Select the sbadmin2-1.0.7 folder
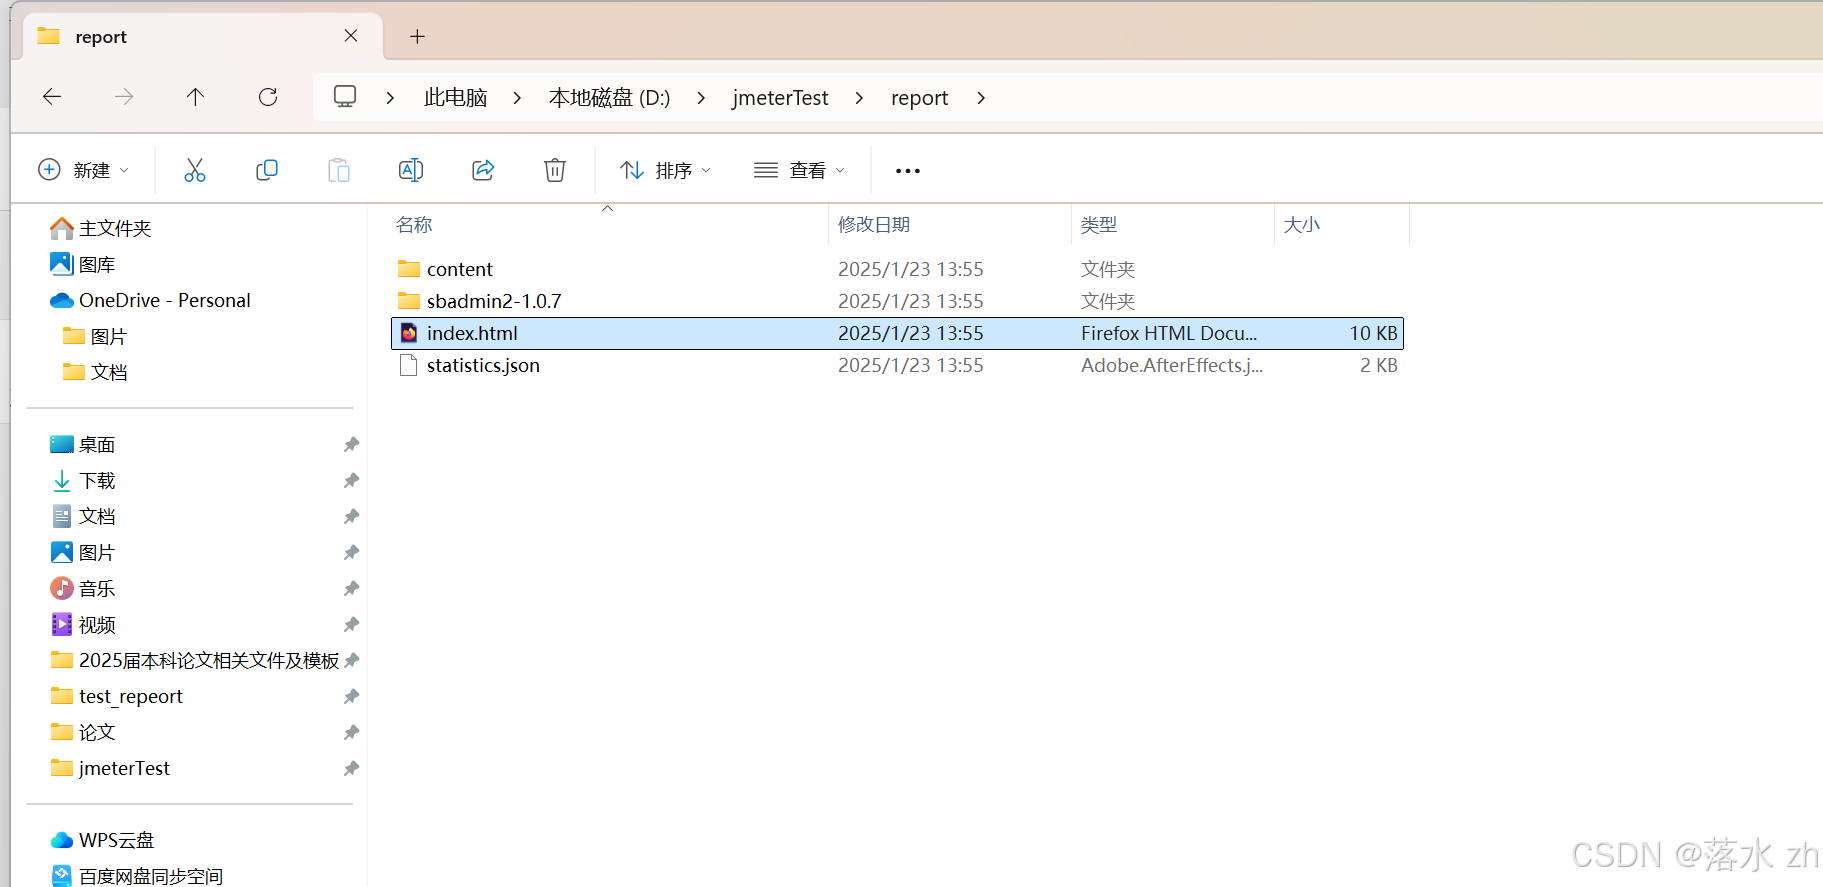This screenshot has width=1823, height=887. [897, 301]
